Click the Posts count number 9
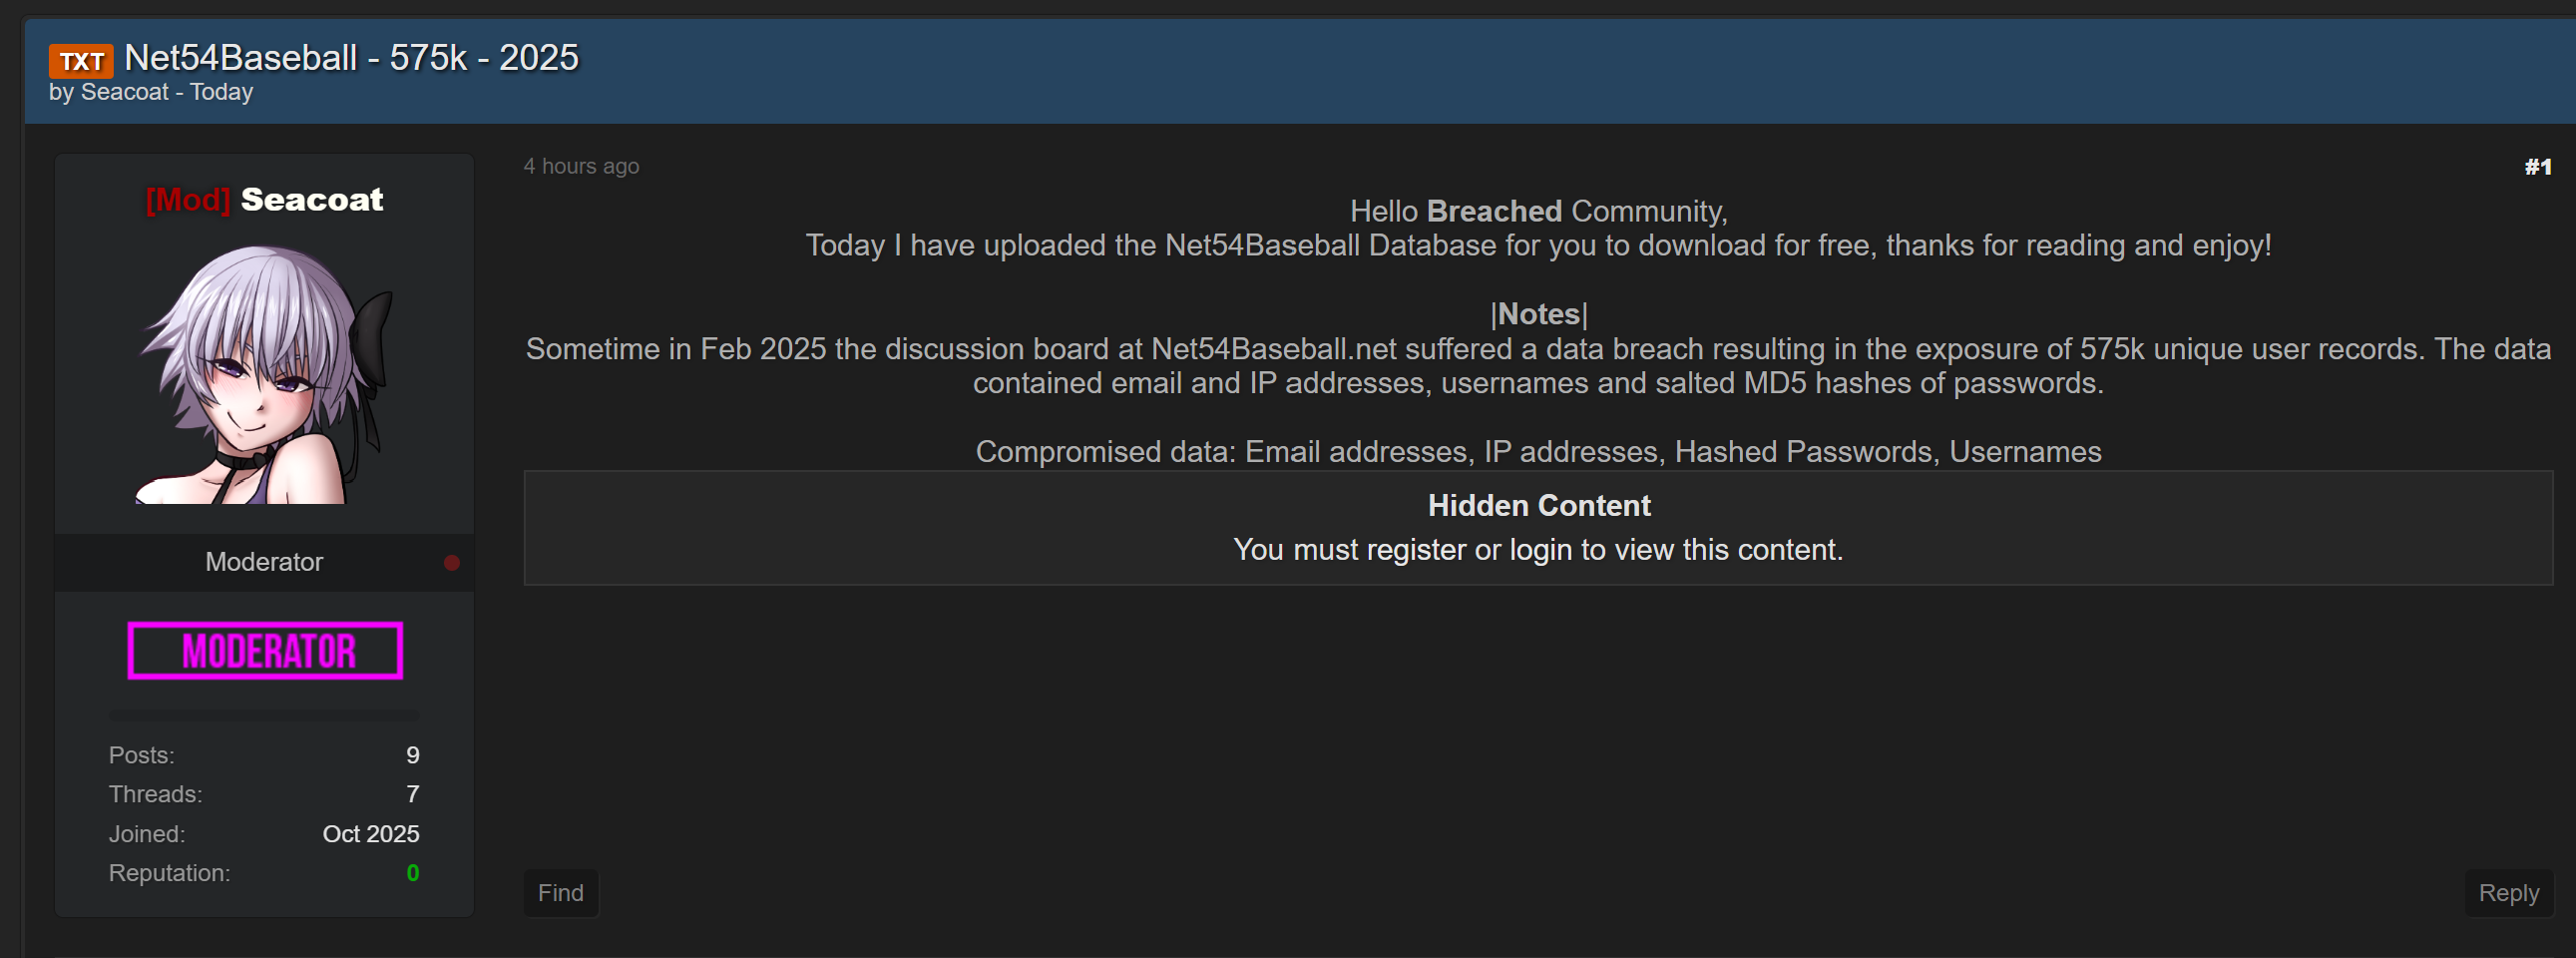 (x=412, y=755)
